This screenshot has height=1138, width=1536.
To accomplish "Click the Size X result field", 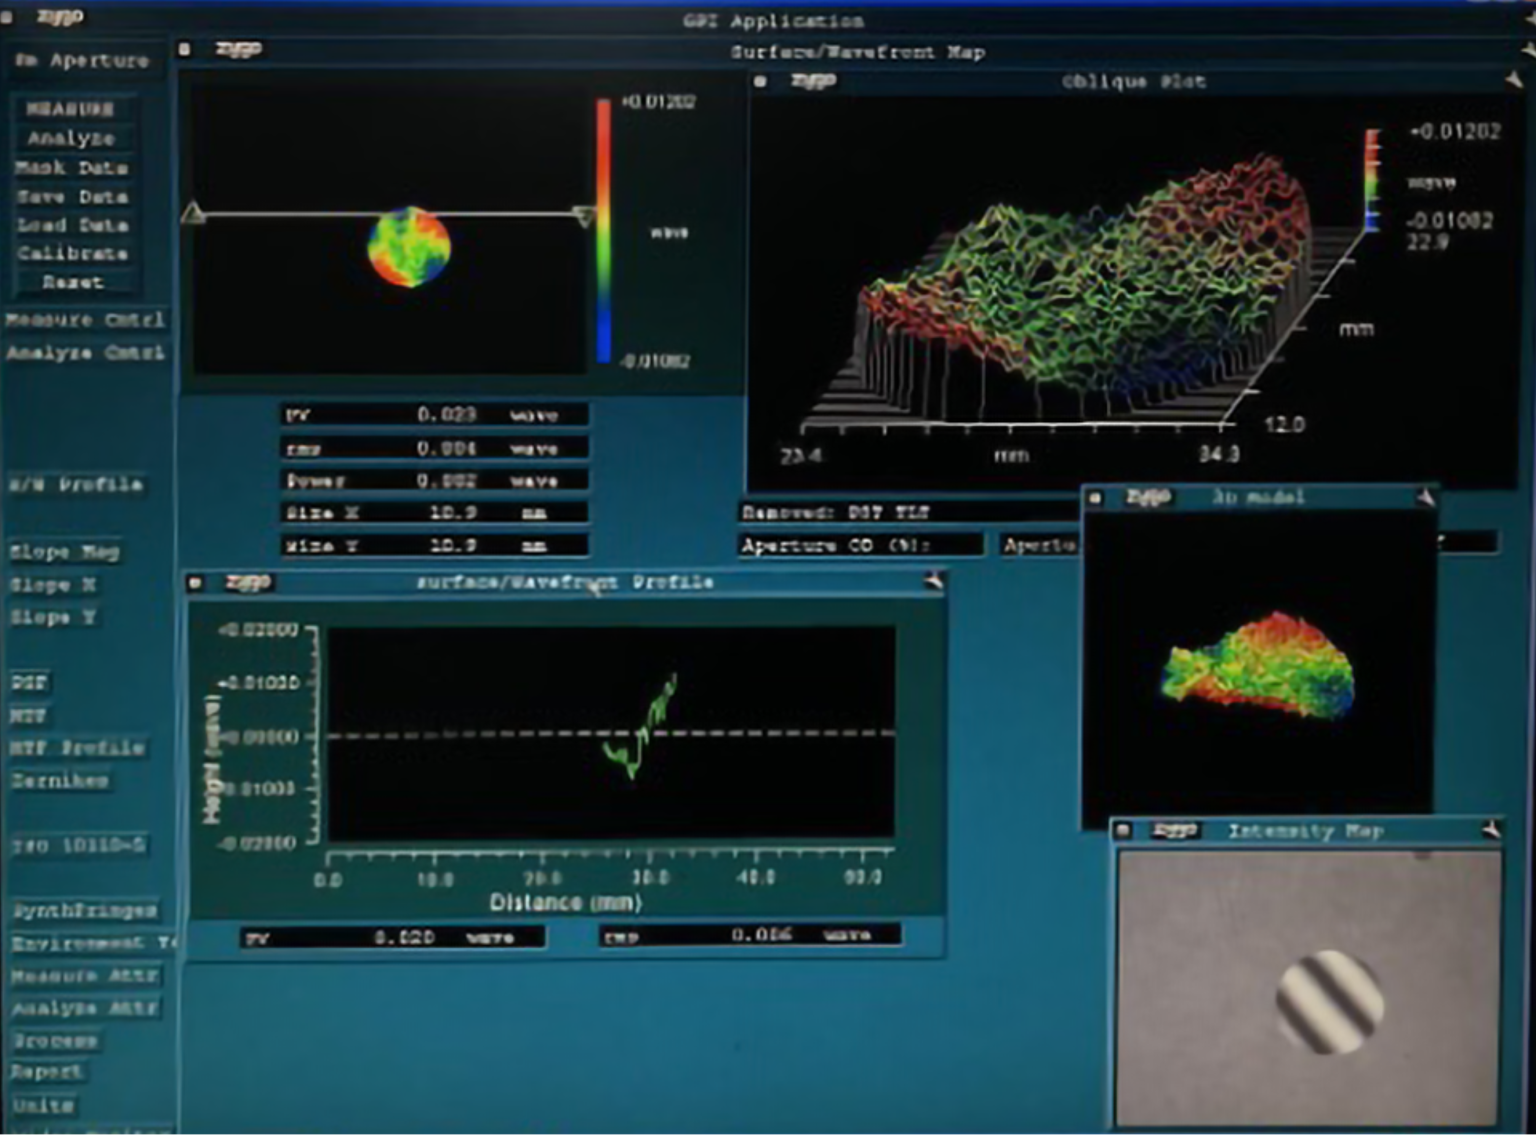I will tap(434, 513).
